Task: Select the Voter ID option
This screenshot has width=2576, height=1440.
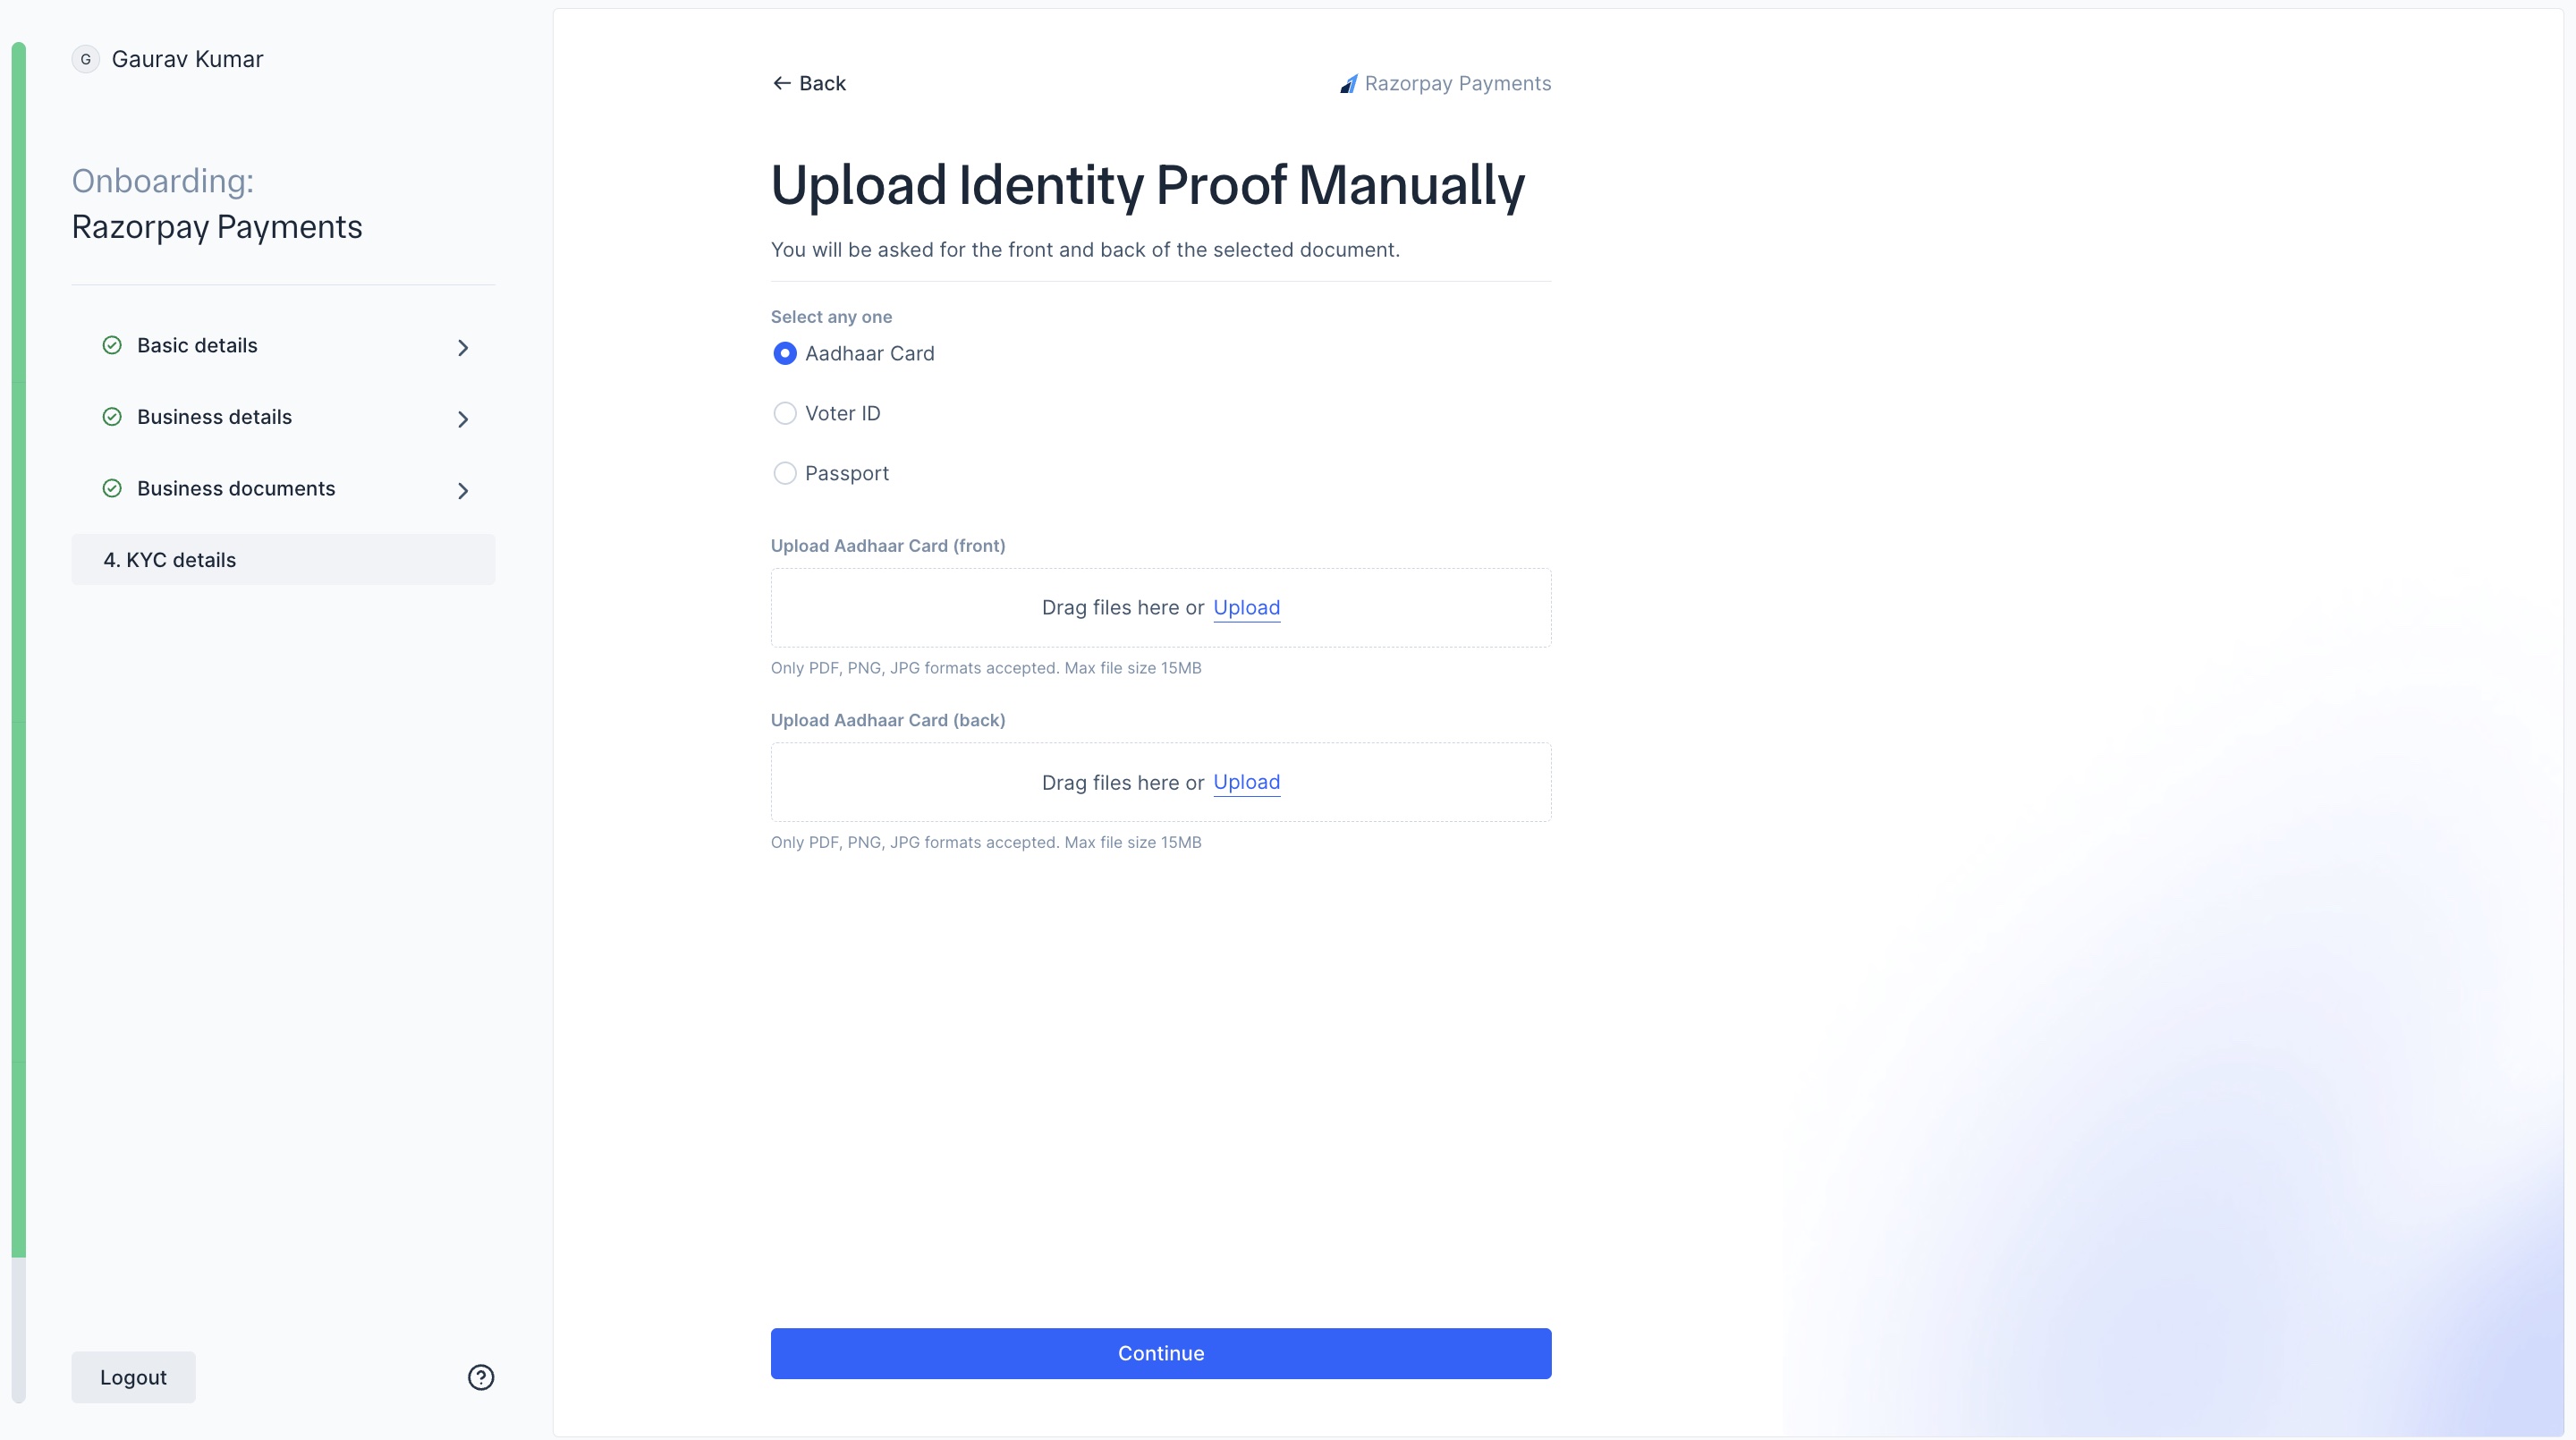Action: click(x=785, y=413)
